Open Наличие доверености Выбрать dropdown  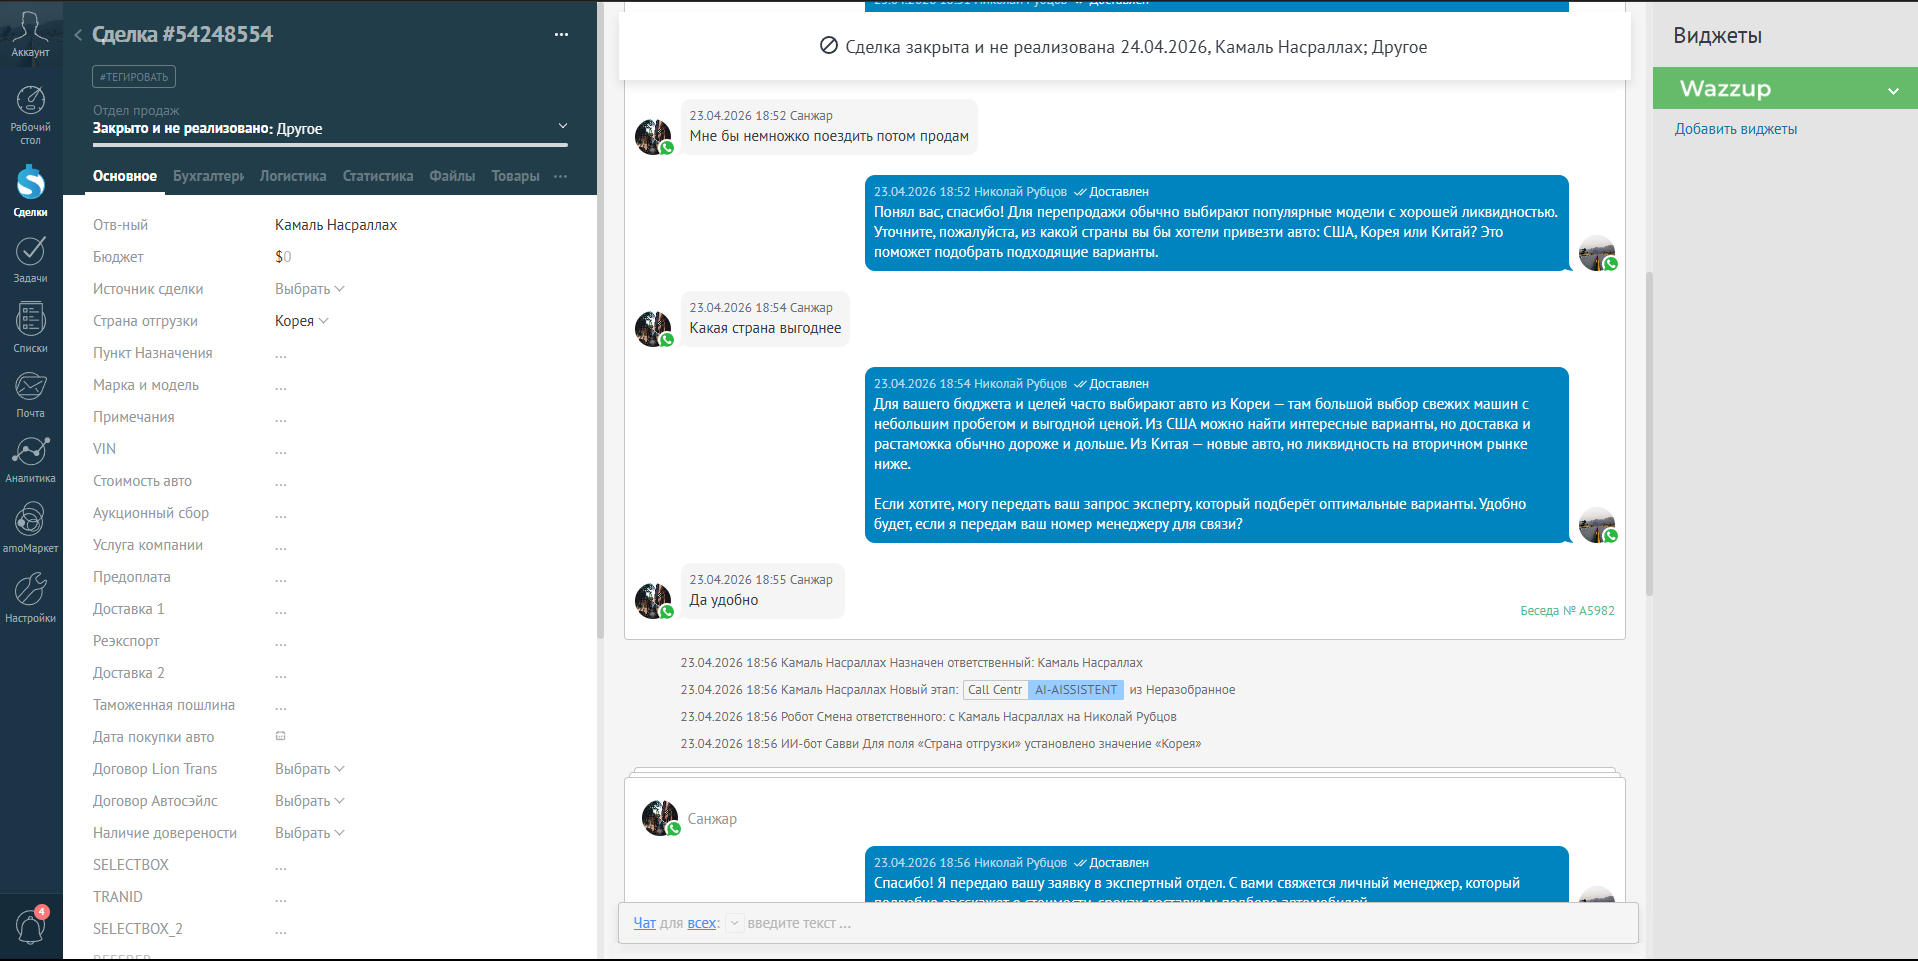pyautogui.click(x=310, y=833)
